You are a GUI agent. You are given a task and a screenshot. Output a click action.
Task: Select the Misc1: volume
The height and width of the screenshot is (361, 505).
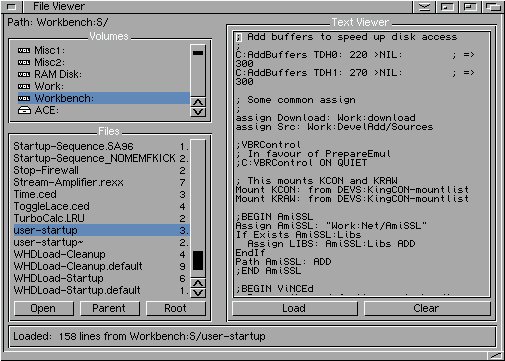coord(103,51)
